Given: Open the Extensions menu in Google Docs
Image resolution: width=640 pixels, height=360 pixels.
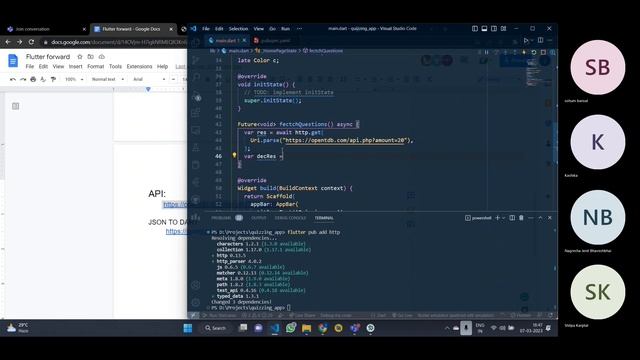Looking at the screenshot, I should pos(139,67).
